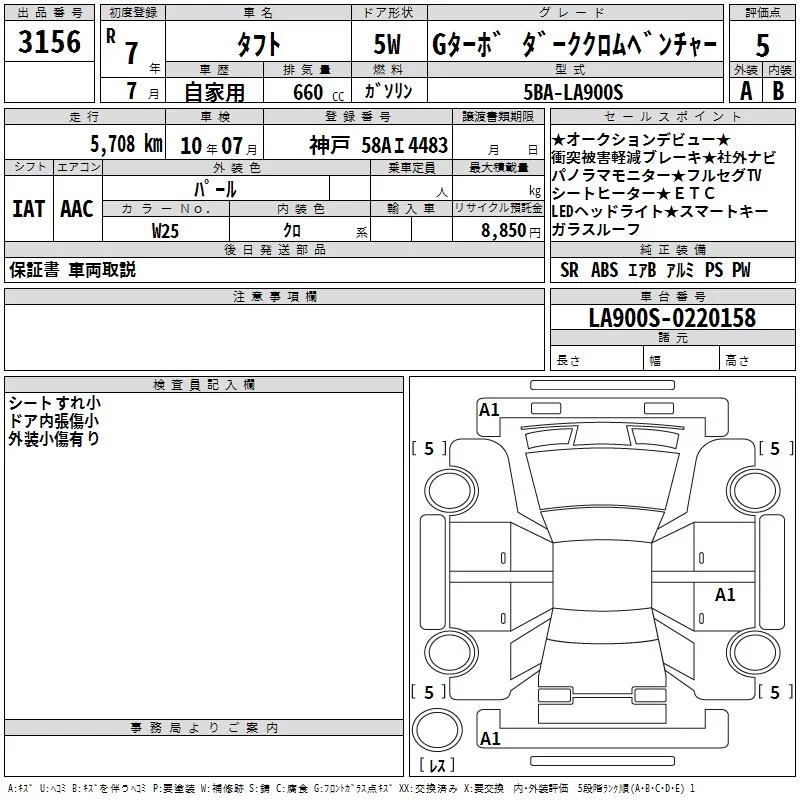The image size is (800, 800).
Task: Click the [レス] spare tire label
Action: 437,765
